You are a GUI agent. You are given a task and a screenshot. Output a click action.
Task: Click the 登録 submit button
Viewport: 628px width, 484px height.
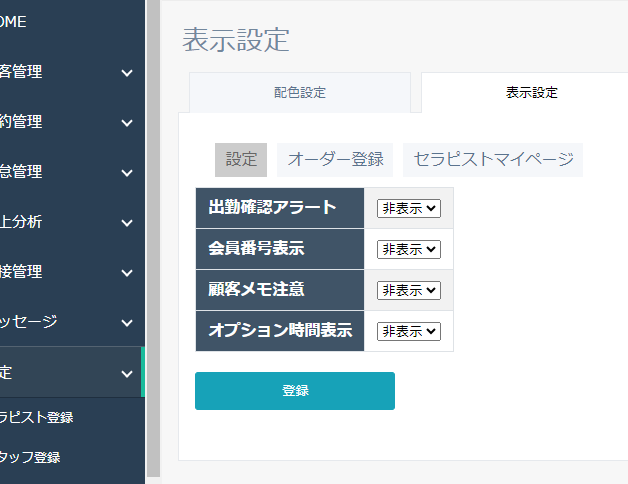click(295, 391)
